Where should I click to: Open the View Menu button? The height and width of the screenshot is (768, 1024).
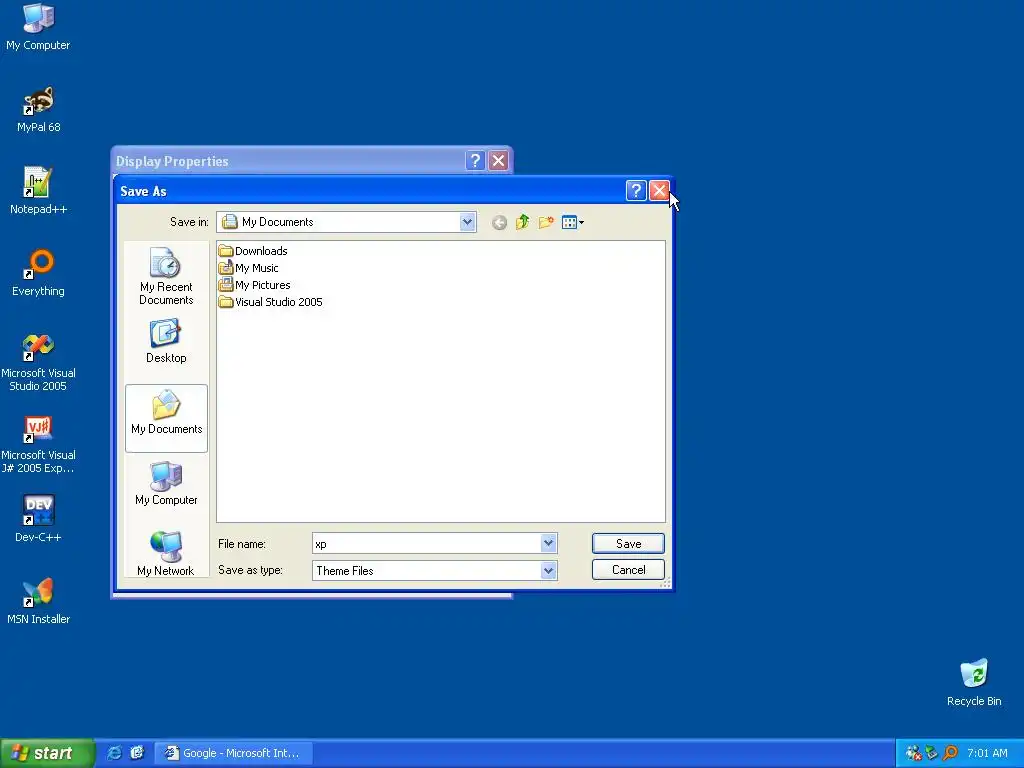click(x=573, y=223)
